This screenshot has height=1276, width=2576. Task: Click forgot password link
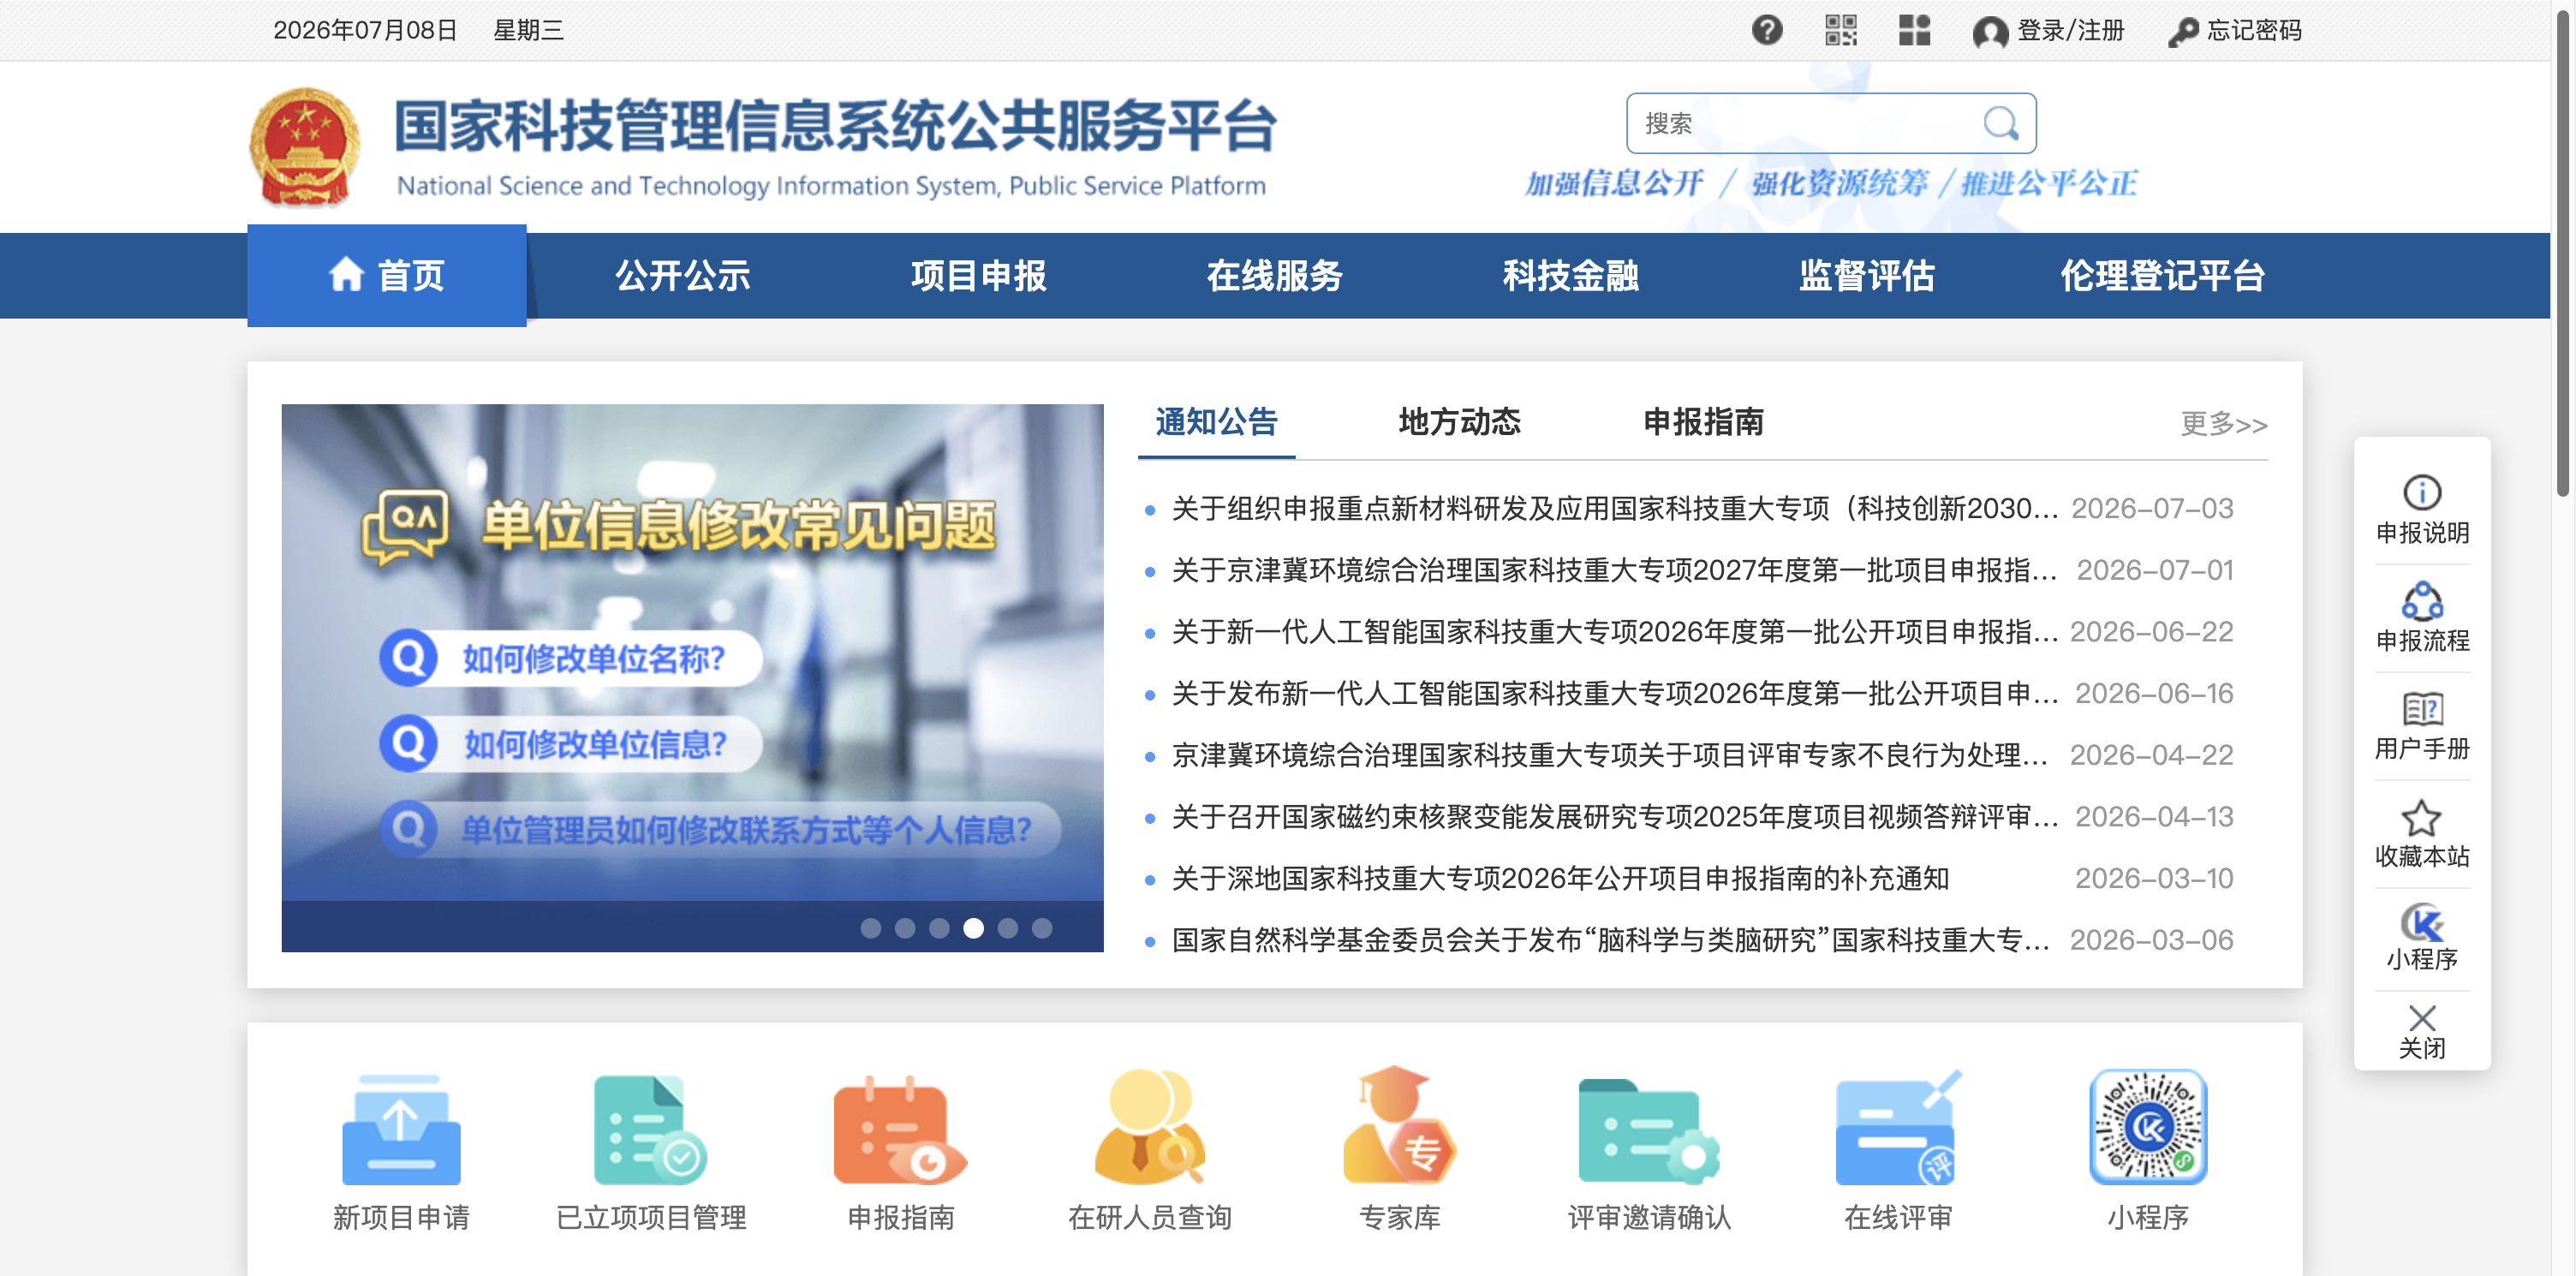pyautogui.click(x=2235, y=31)
